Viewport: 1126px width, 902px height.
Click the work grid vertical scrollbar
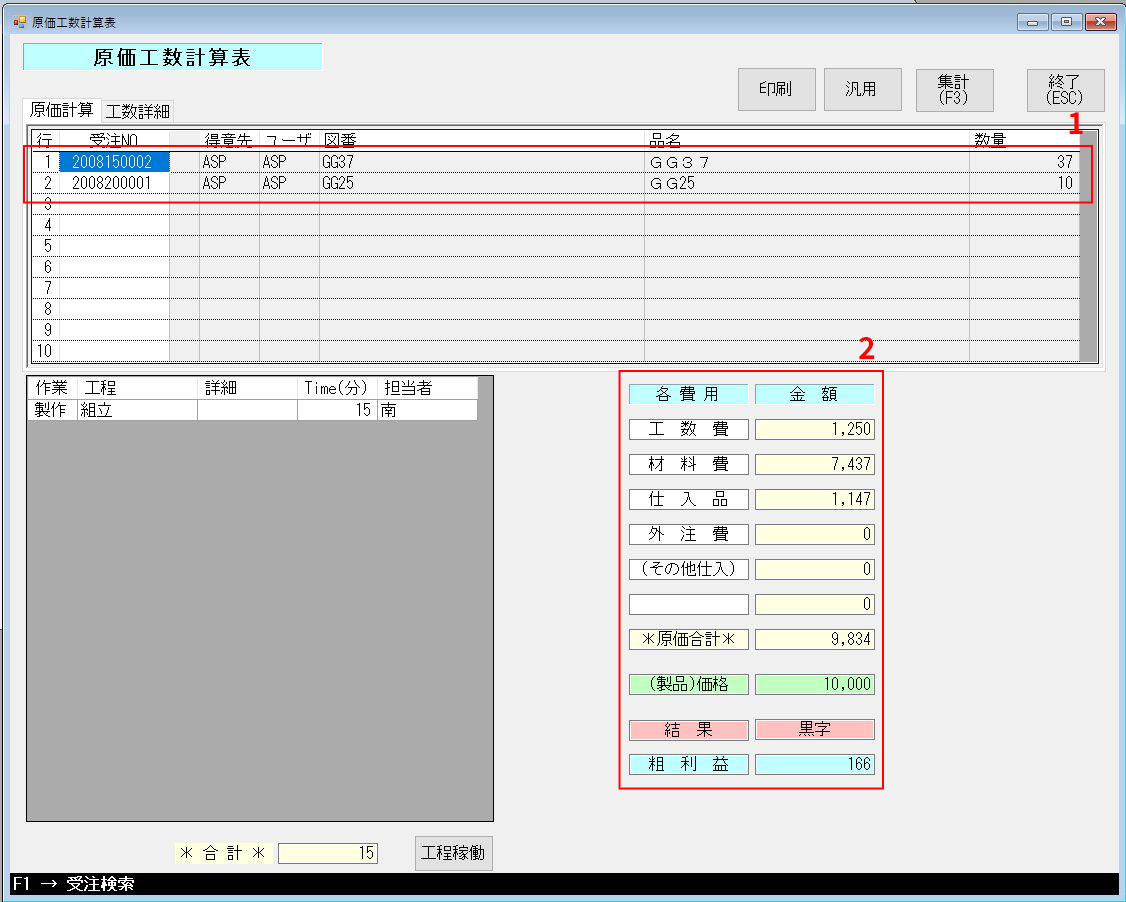tap(485, 598)
